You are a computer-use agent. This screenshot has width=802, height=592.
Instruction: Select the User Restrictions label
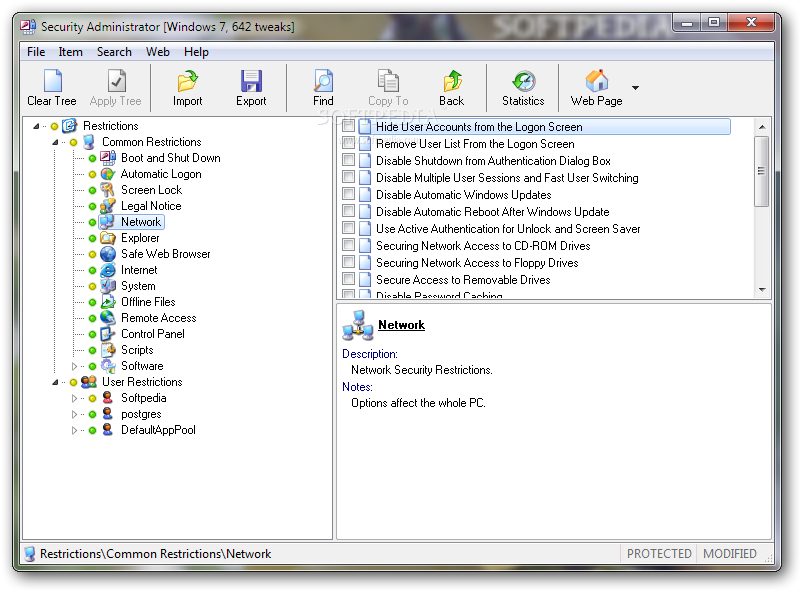(x=142, y=382)
